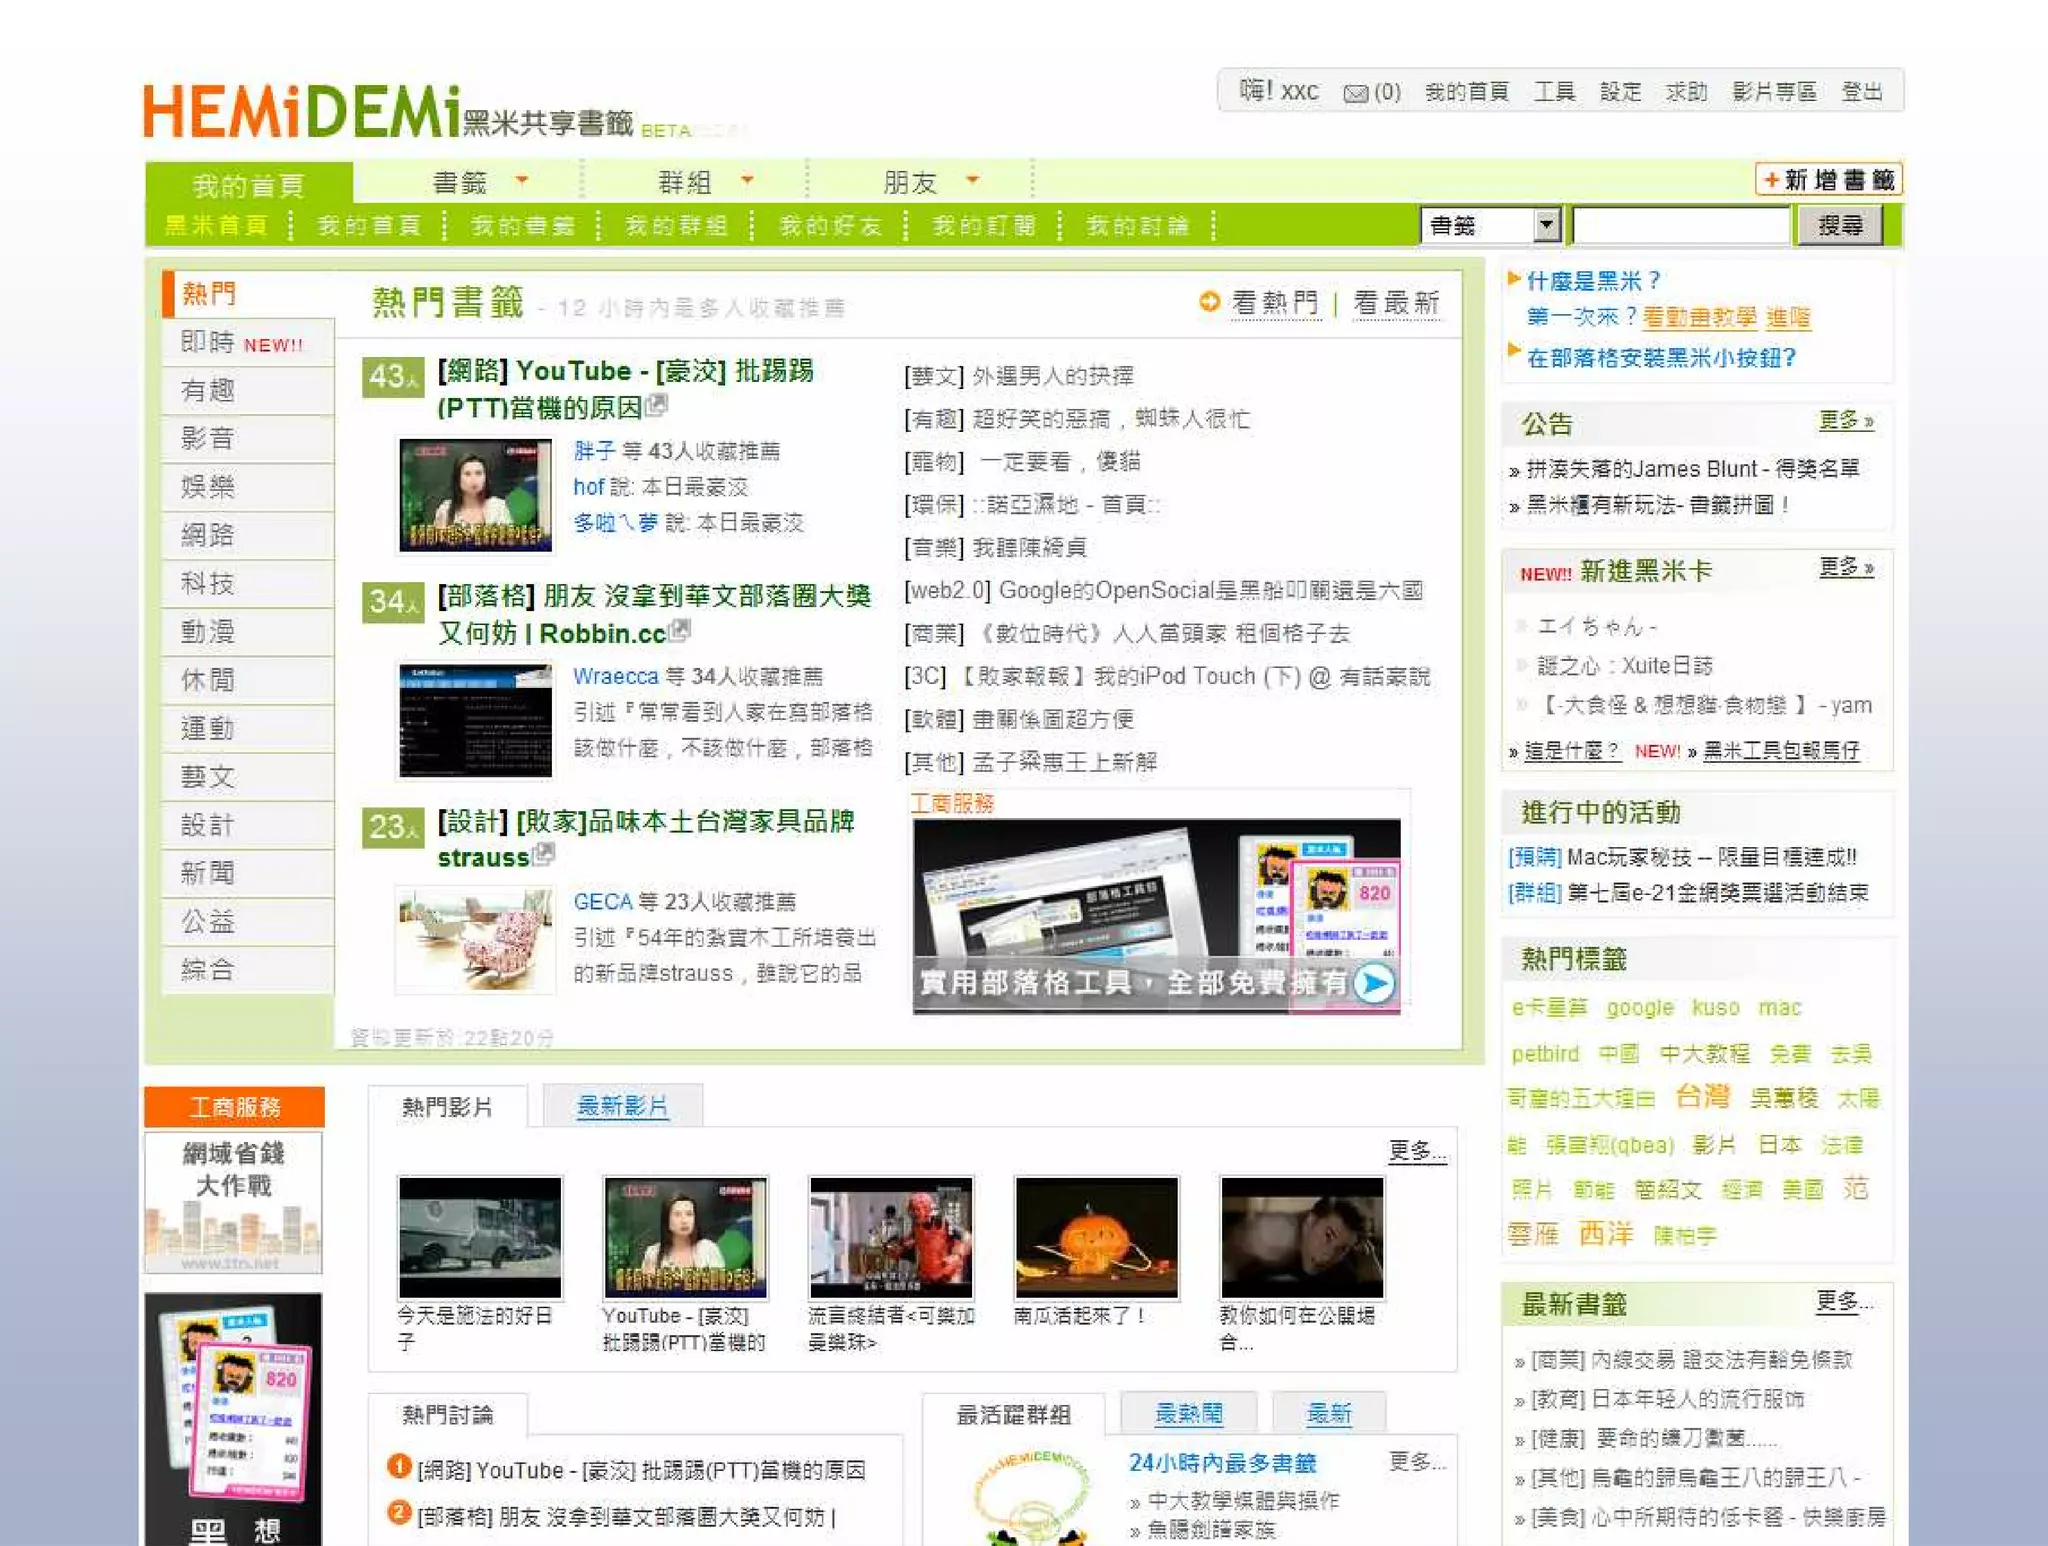The width and height of the screenshot is (2048, 1546).
Task: Click the 23 collectors count badge
Action: click(392, 827)
